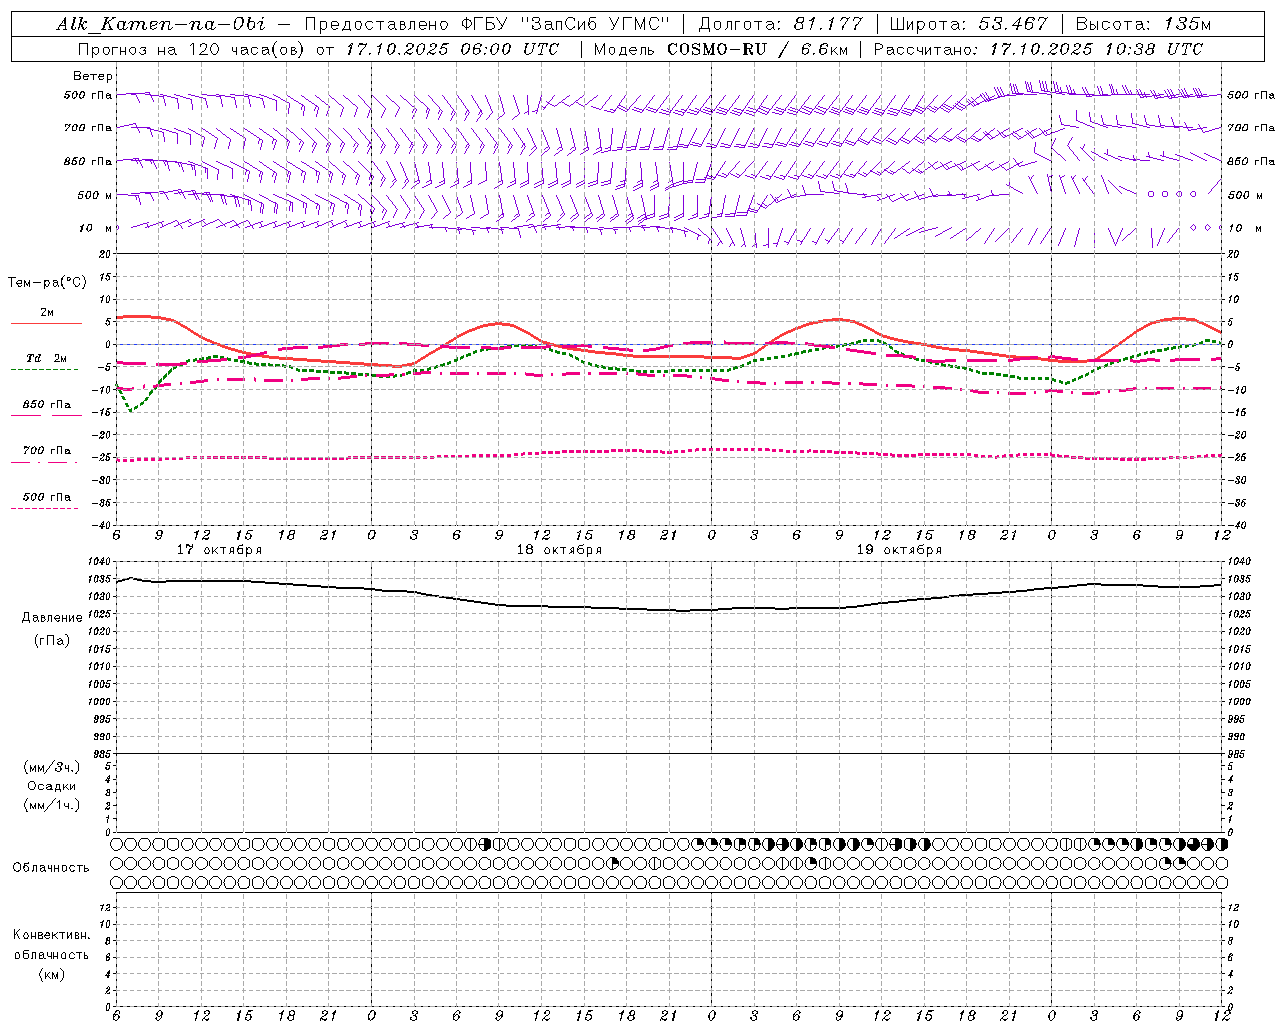This screenshot has width=1280, height=1024.
Task: Select the Td 2м dew point legend entry
Action: [x=47, y=358]
